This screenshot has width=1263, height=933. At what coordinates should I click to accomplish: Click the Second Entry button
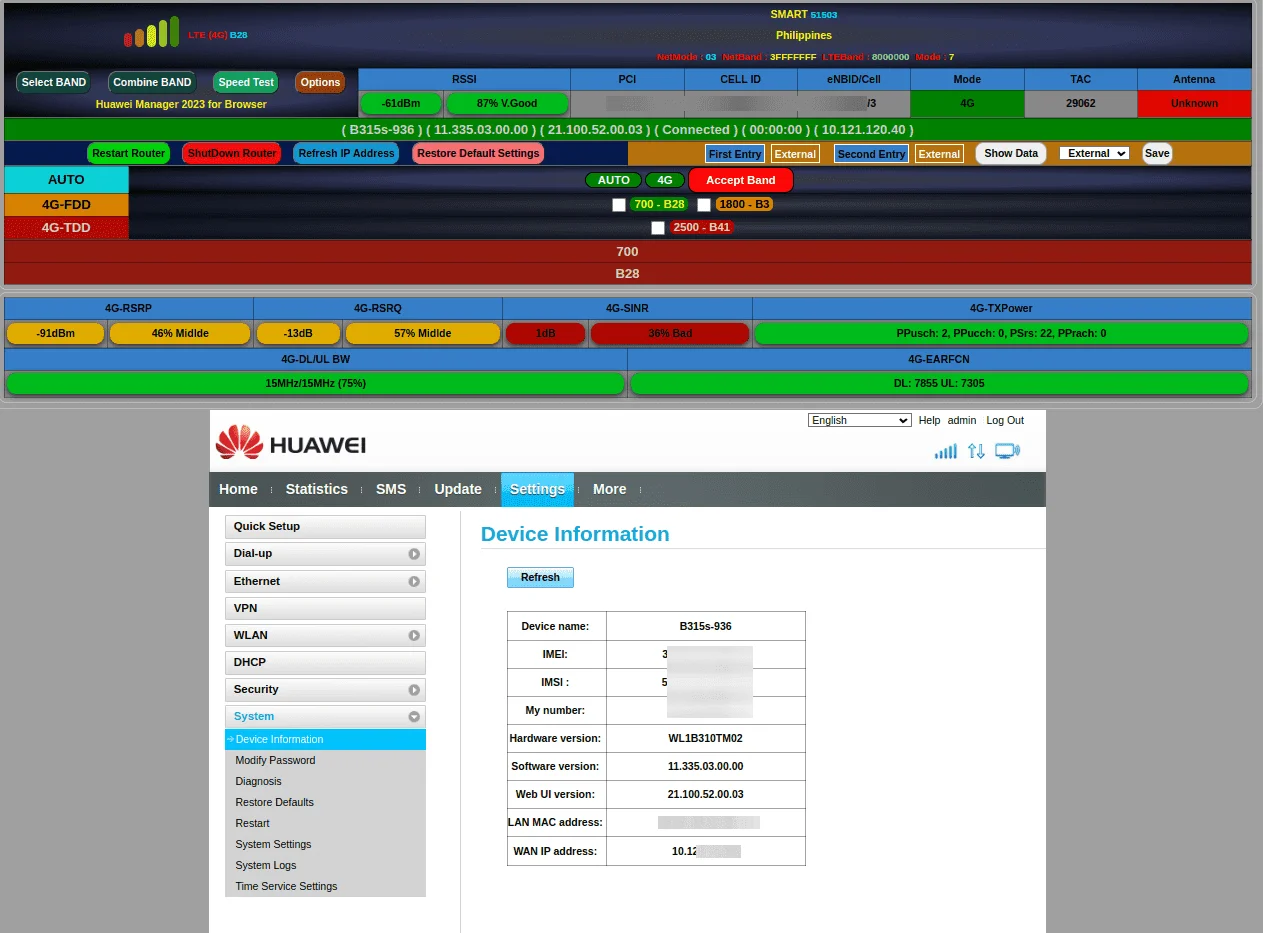click(x=871, y=154)
